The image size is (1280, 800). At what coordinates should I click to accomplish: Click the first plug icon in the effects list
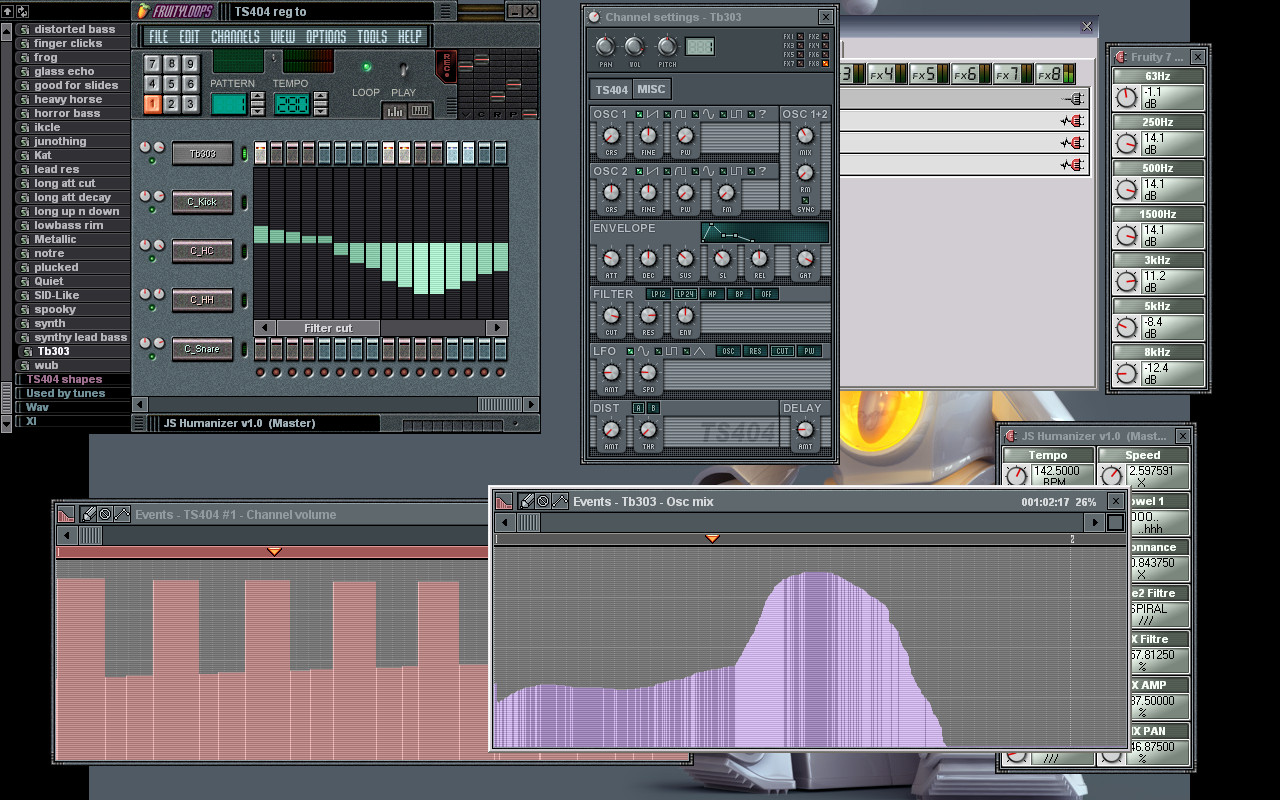[x=1073, y=99]
